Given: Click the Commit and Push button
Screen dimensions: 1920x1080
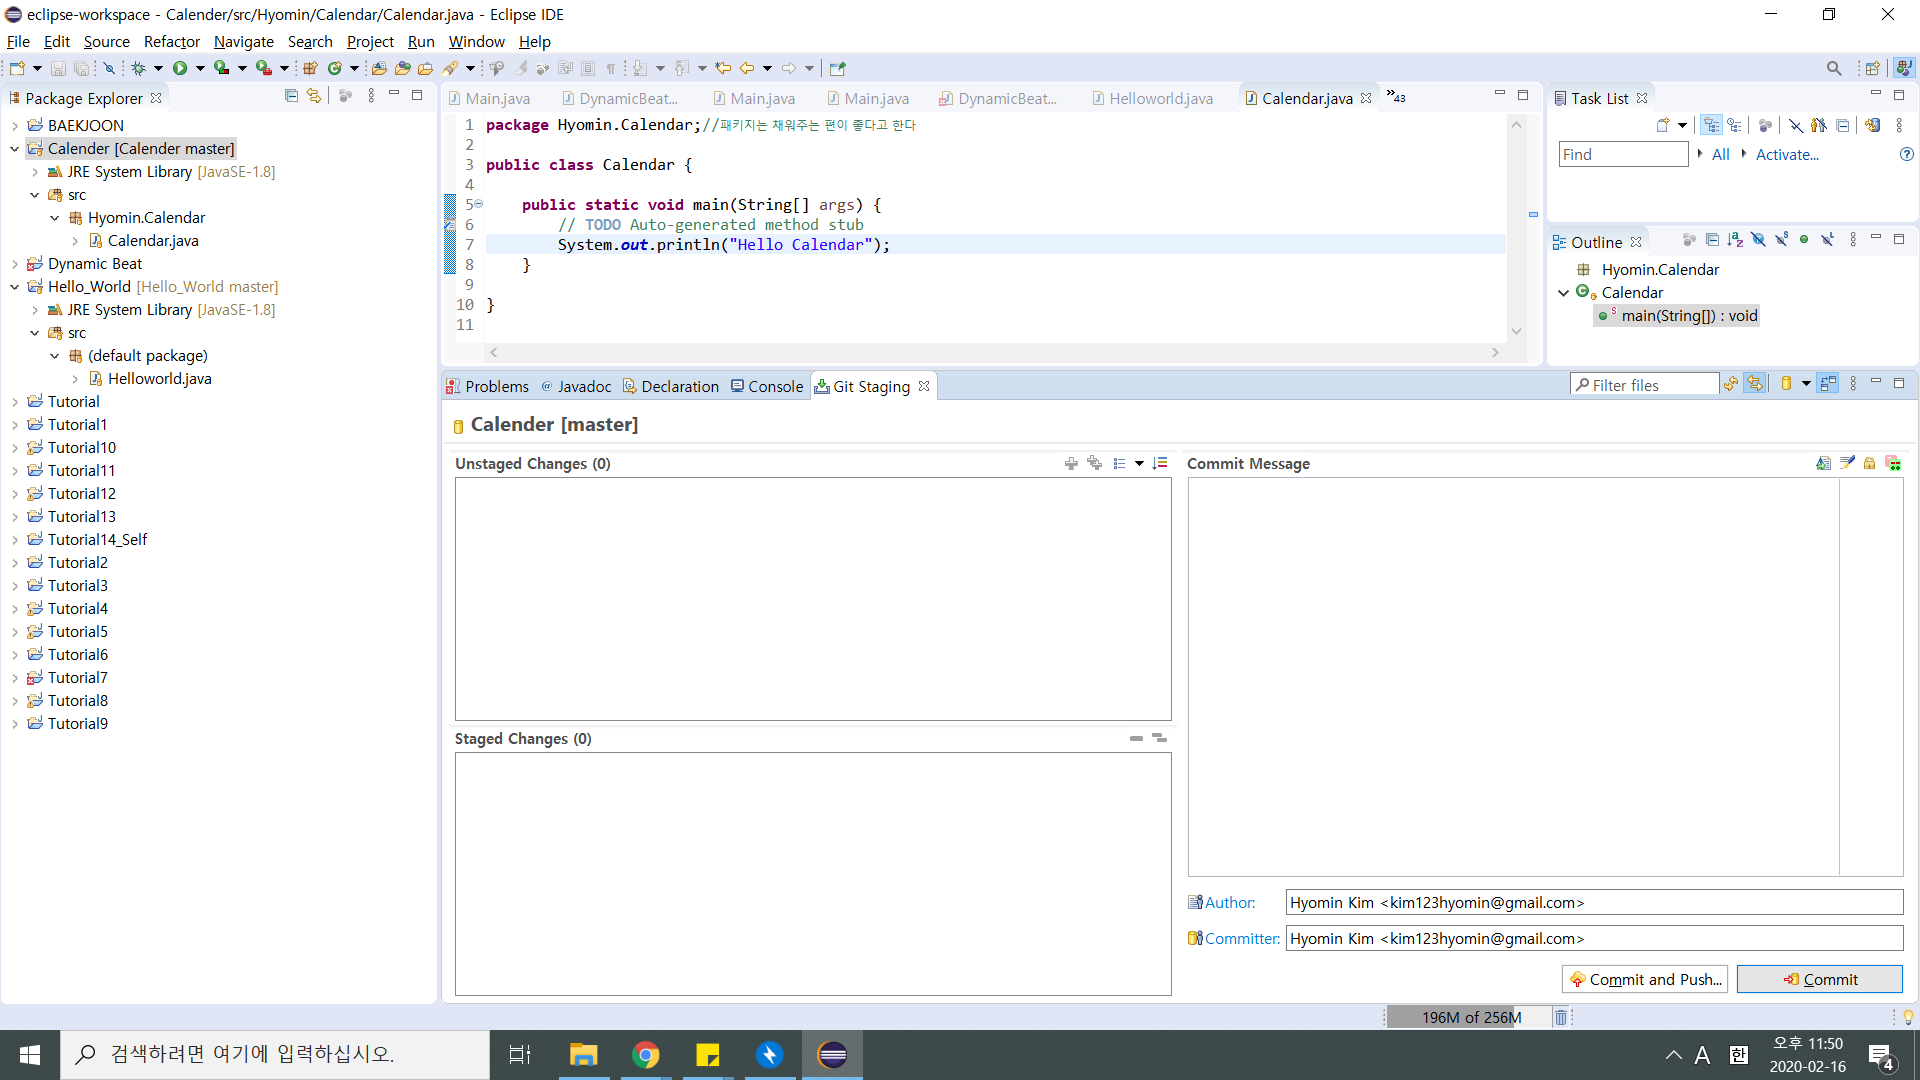Looking at the screenshot, I should (x=1646, y=979).
